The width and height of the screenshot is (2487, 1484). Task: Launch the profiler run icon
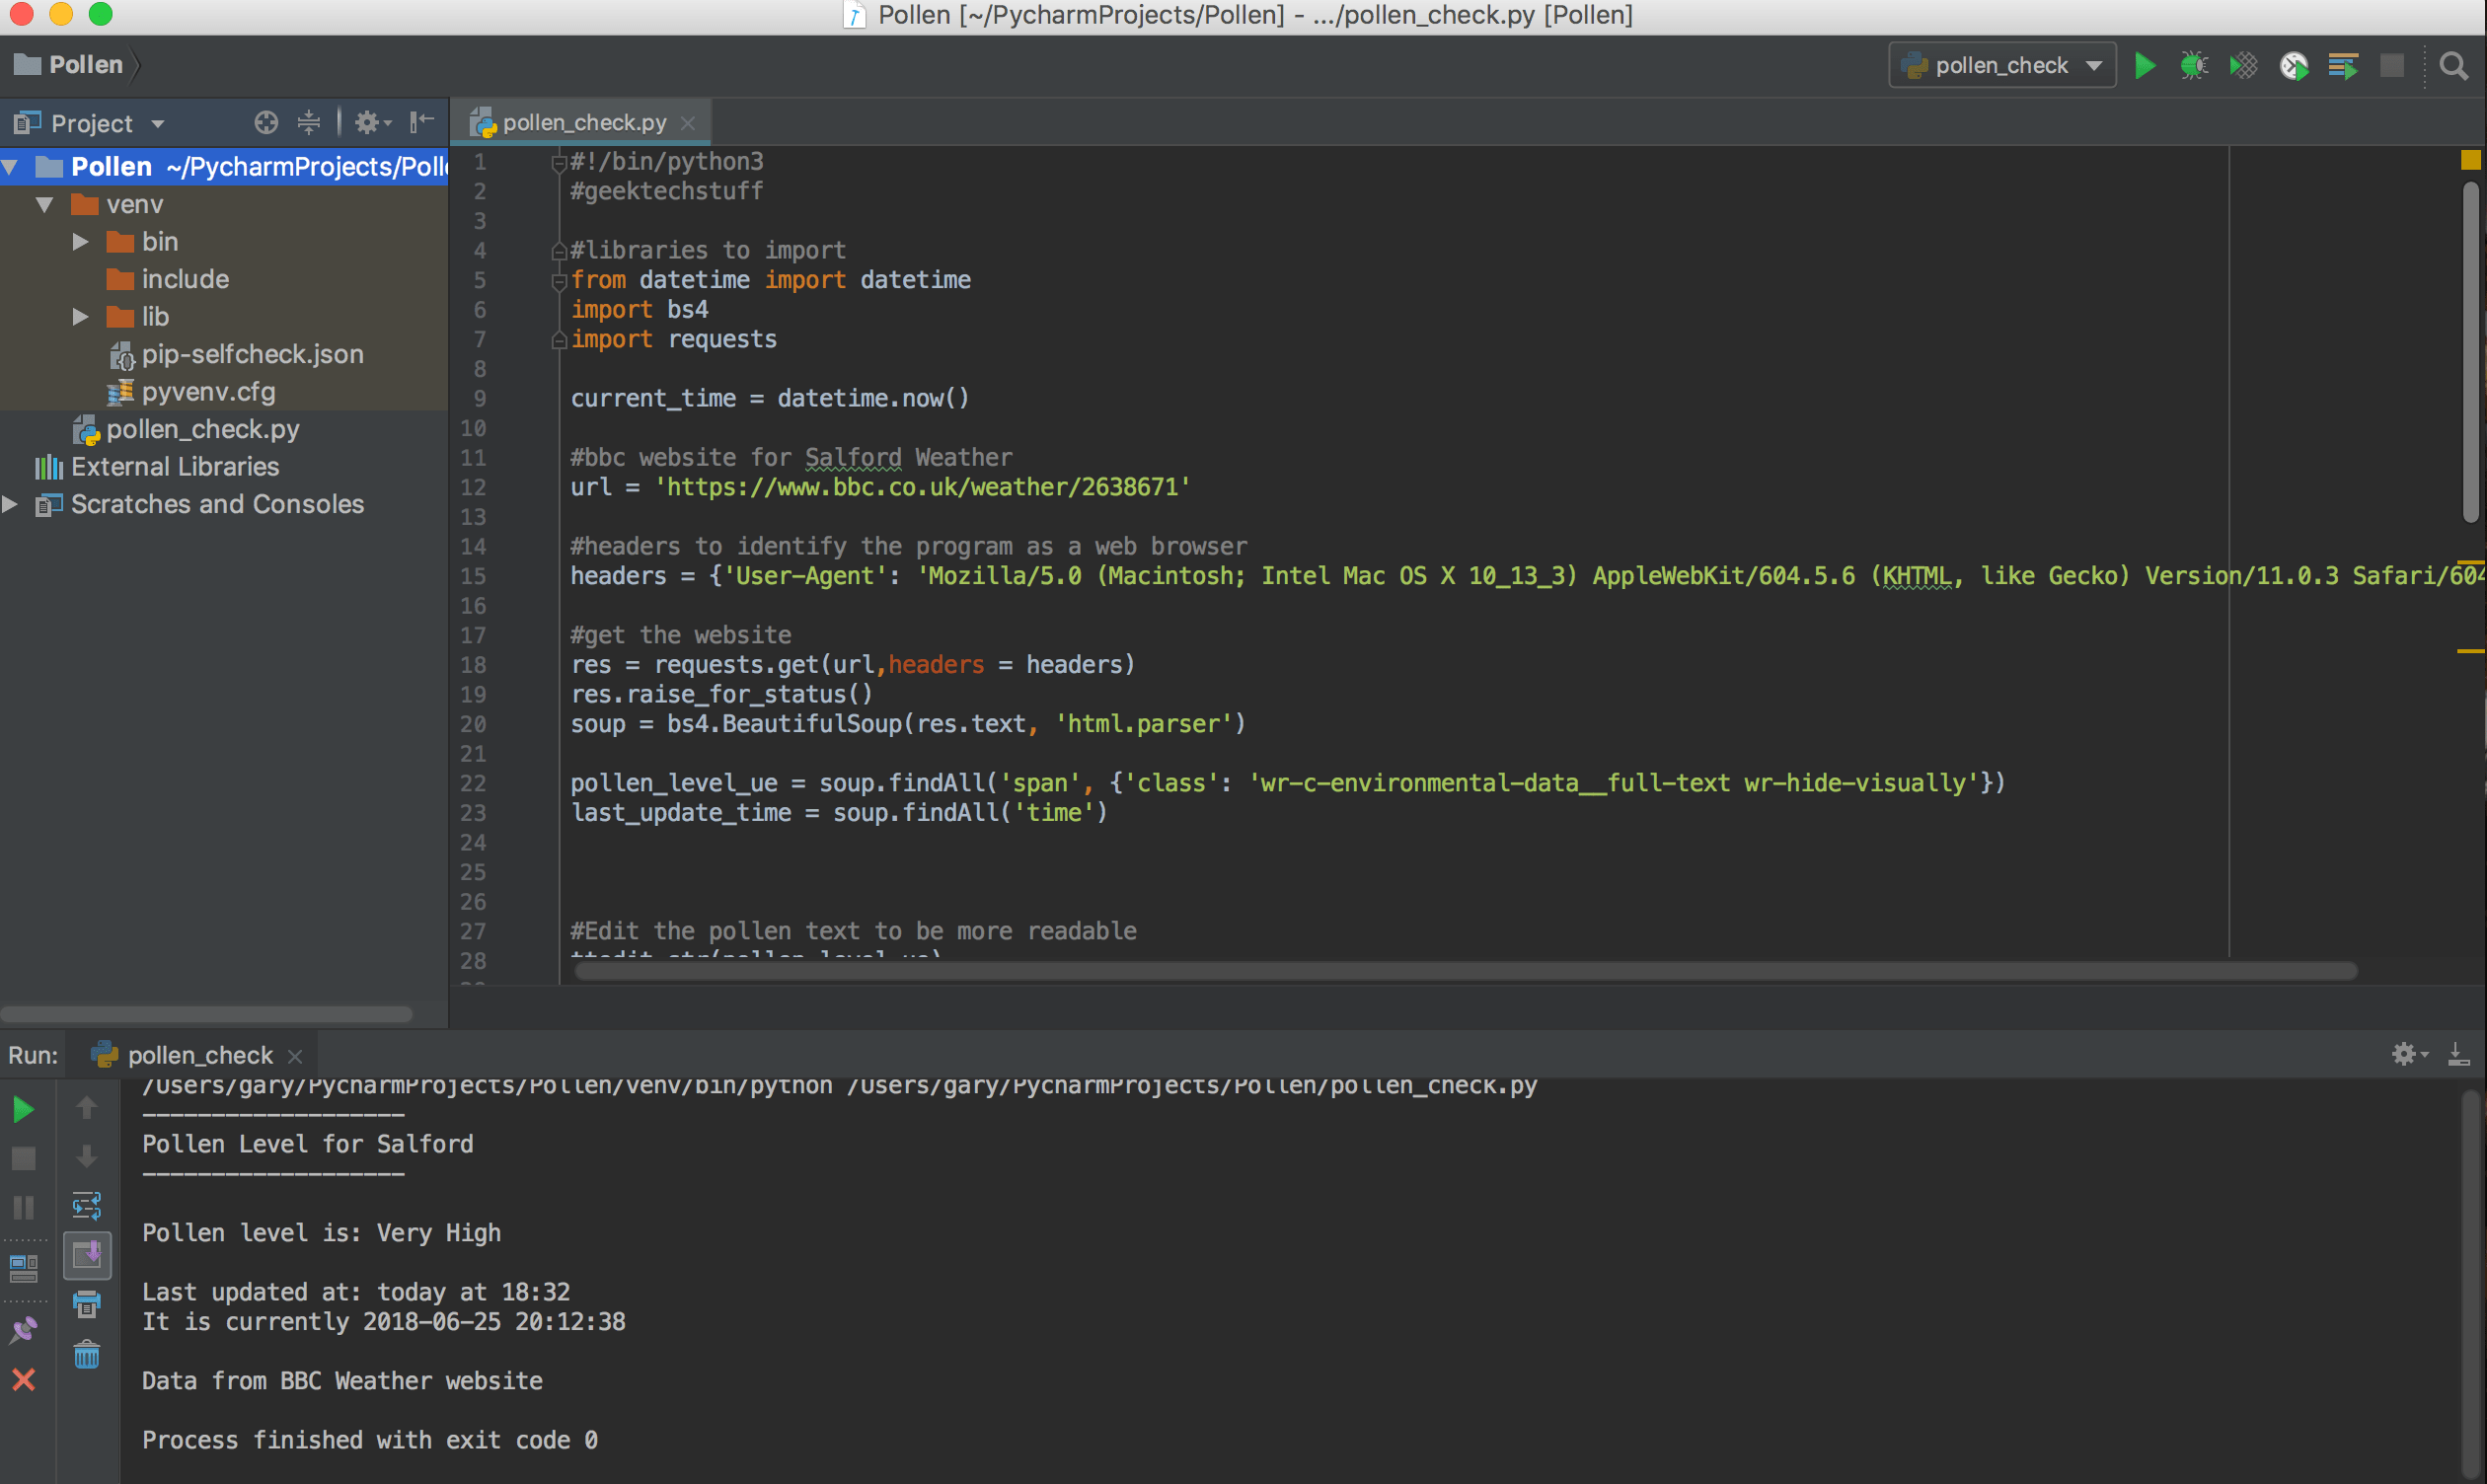[2293, 65]
